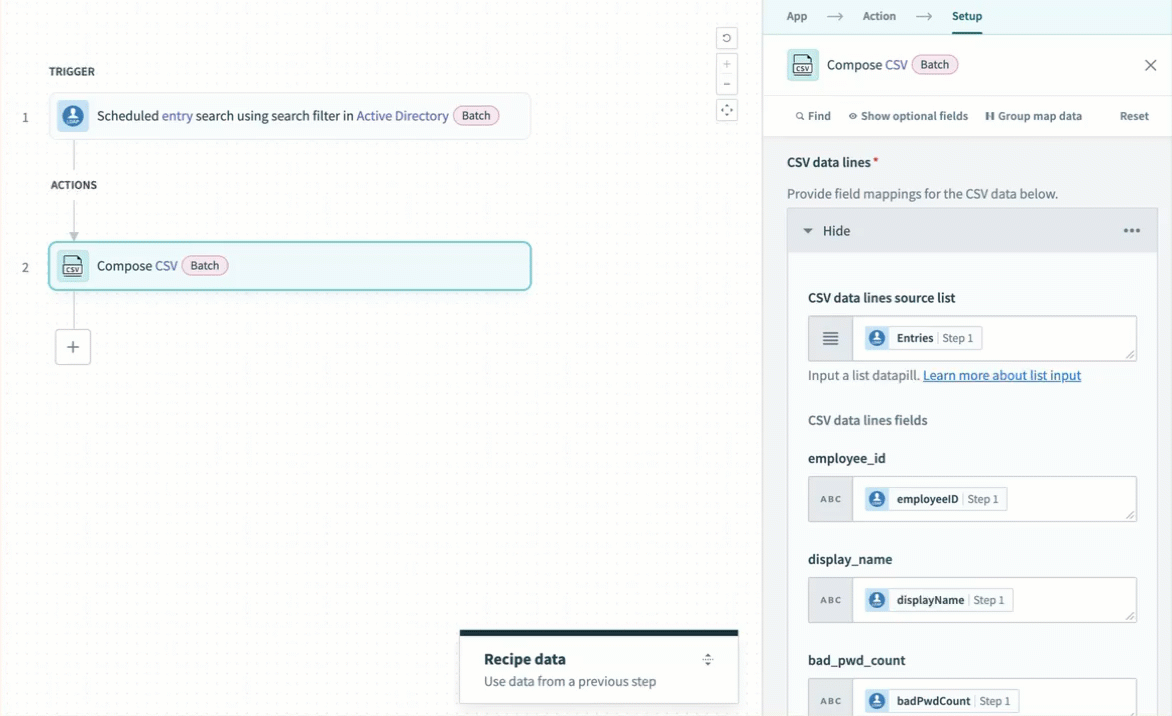Zoom in on the recipe canvas
The image size is (1172, 716).
click(x=727, y=64)
